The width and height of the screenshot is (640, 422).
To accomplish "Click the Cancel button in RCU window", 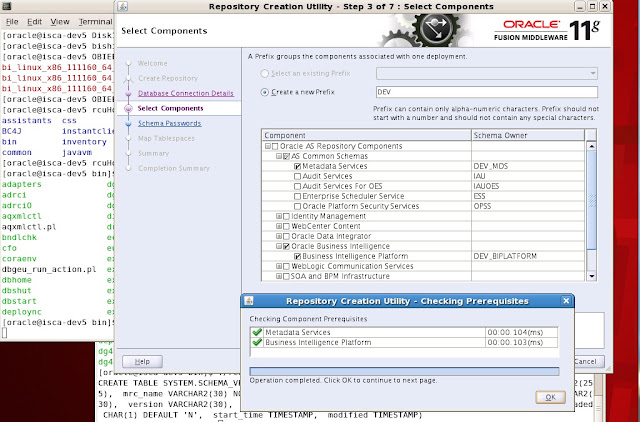I will 589,362.
